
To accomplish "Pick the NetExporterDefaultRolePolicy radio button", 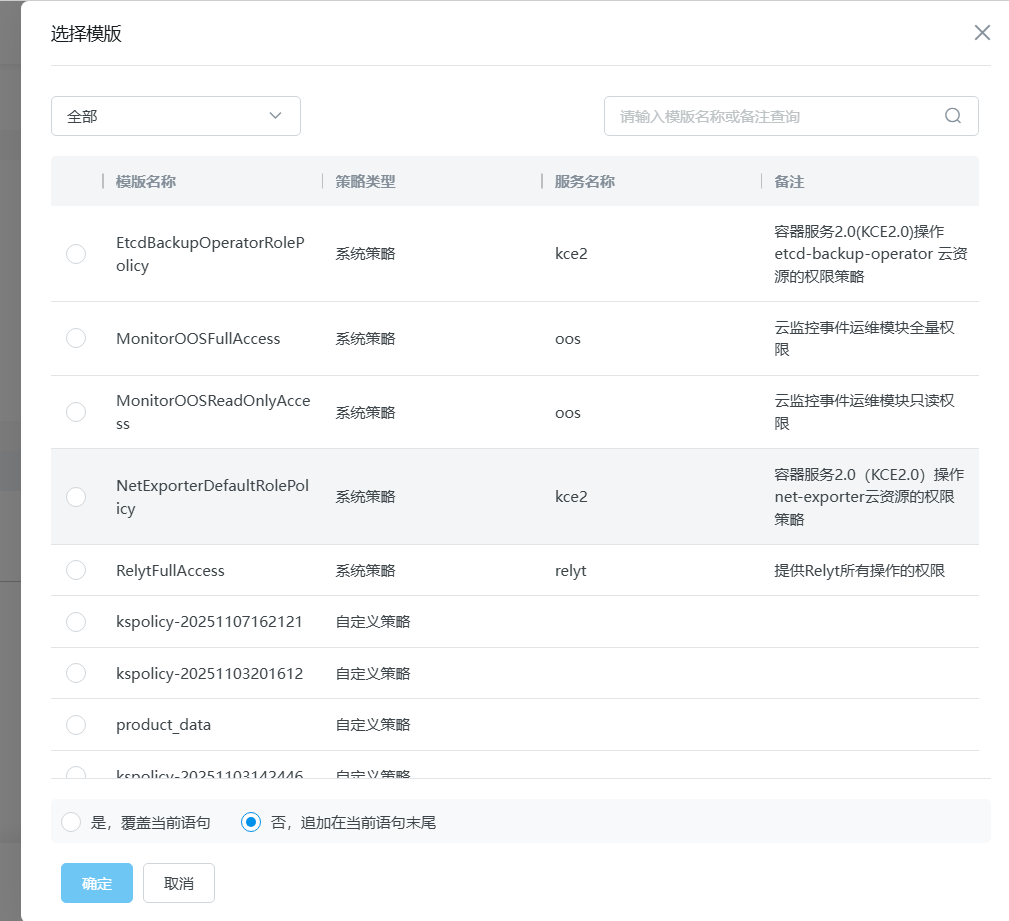I will (76, 496).
